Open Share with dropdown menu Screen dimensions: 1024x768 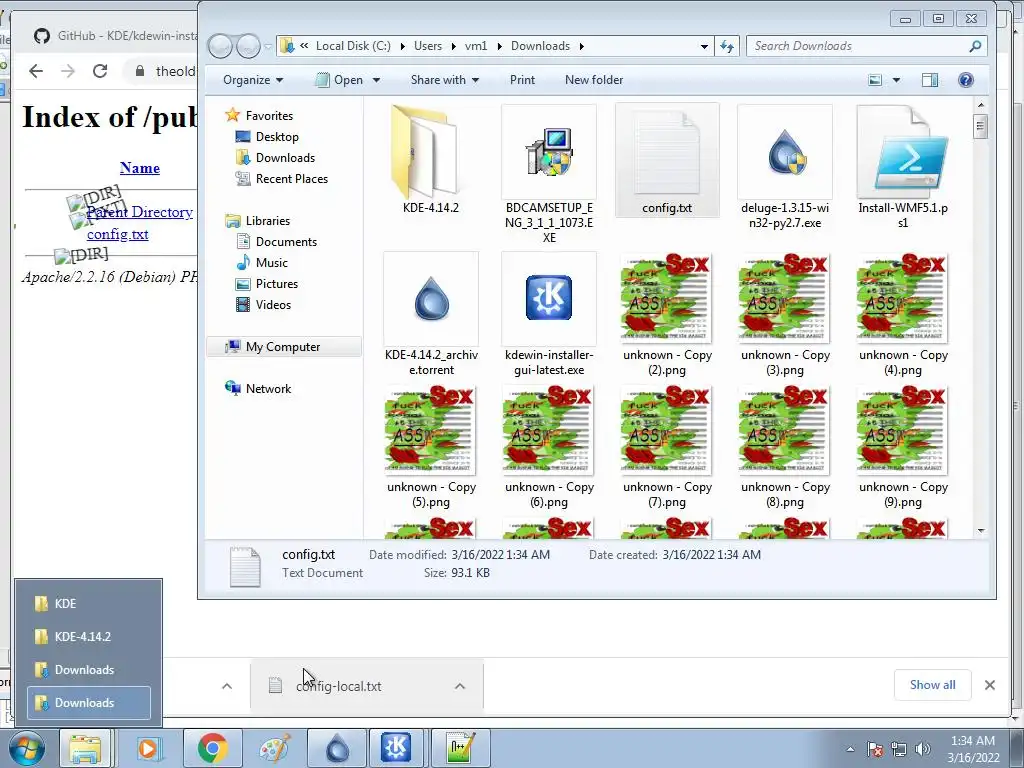point(445,80)
